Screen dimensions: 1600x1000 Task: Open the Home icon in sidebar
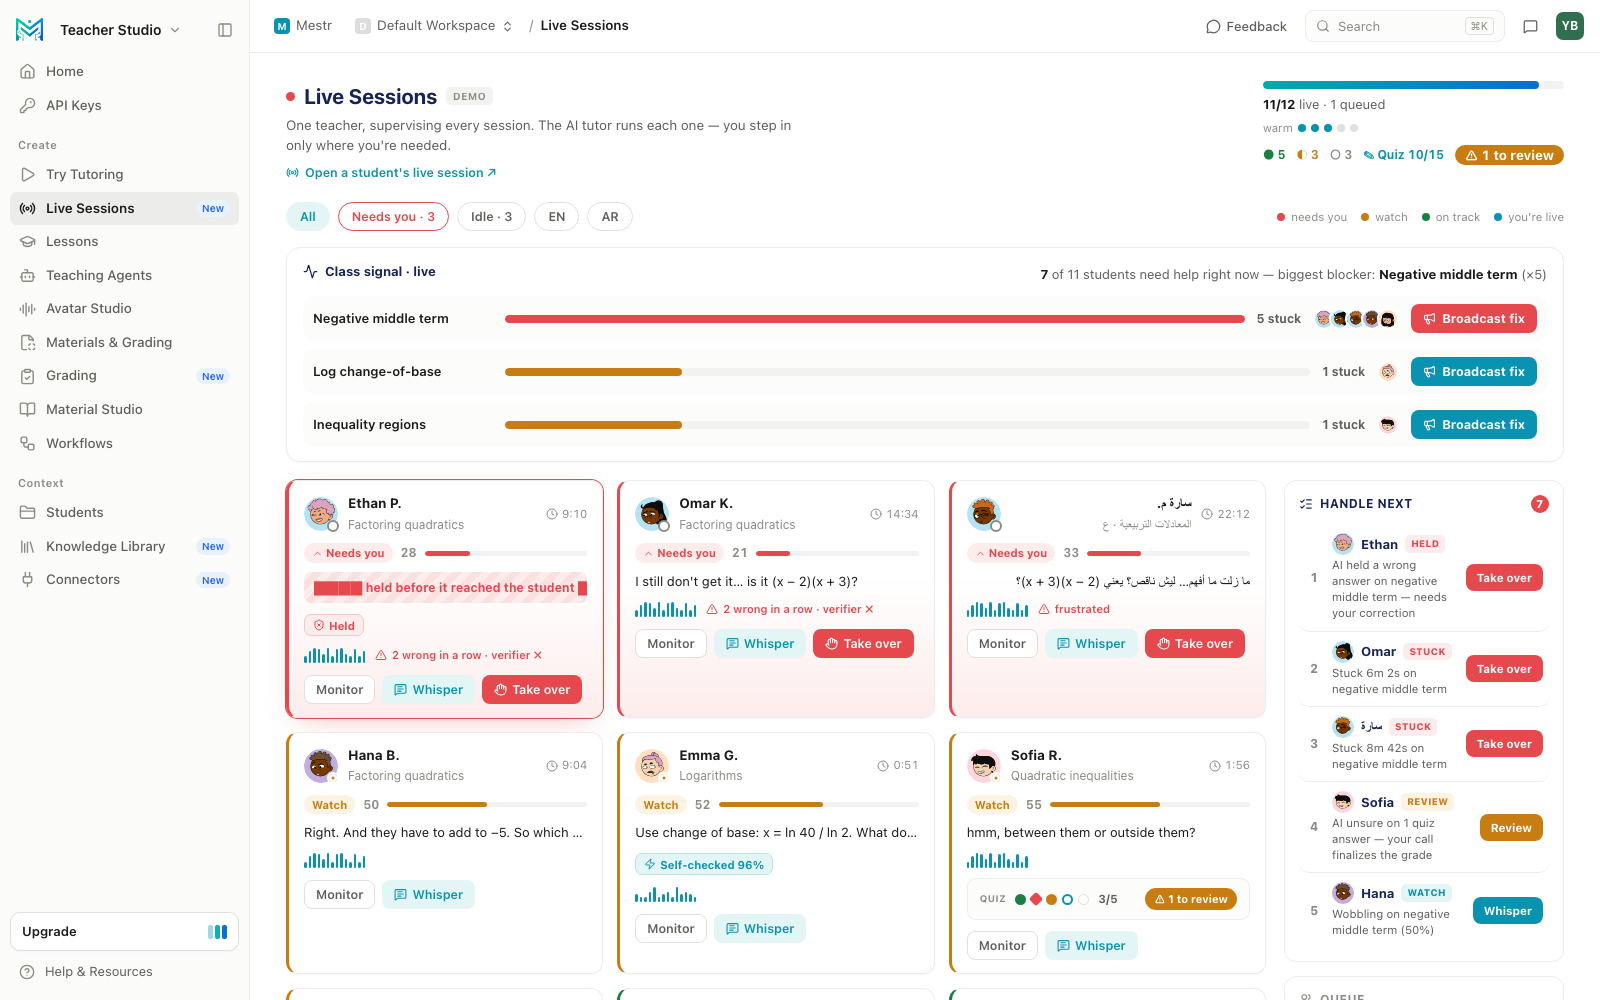coord(28,71)
